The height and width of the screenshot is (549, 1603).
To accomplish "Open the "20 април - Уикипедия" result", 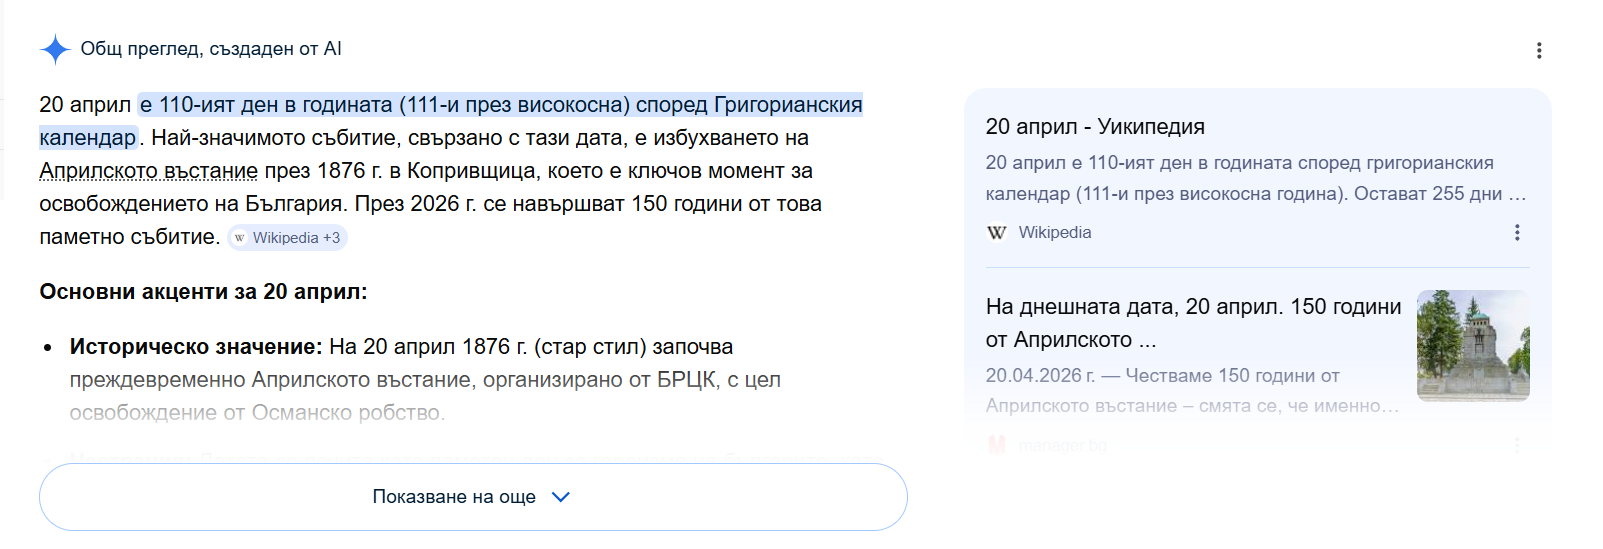I will (1095, 127).
